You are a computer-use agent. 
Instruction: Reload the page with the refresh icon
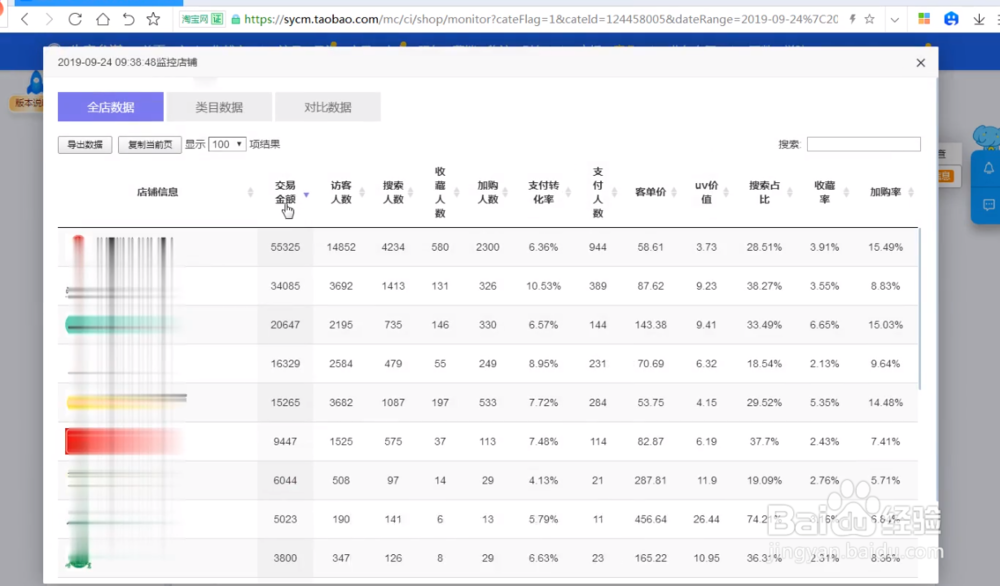coord(75,19)
